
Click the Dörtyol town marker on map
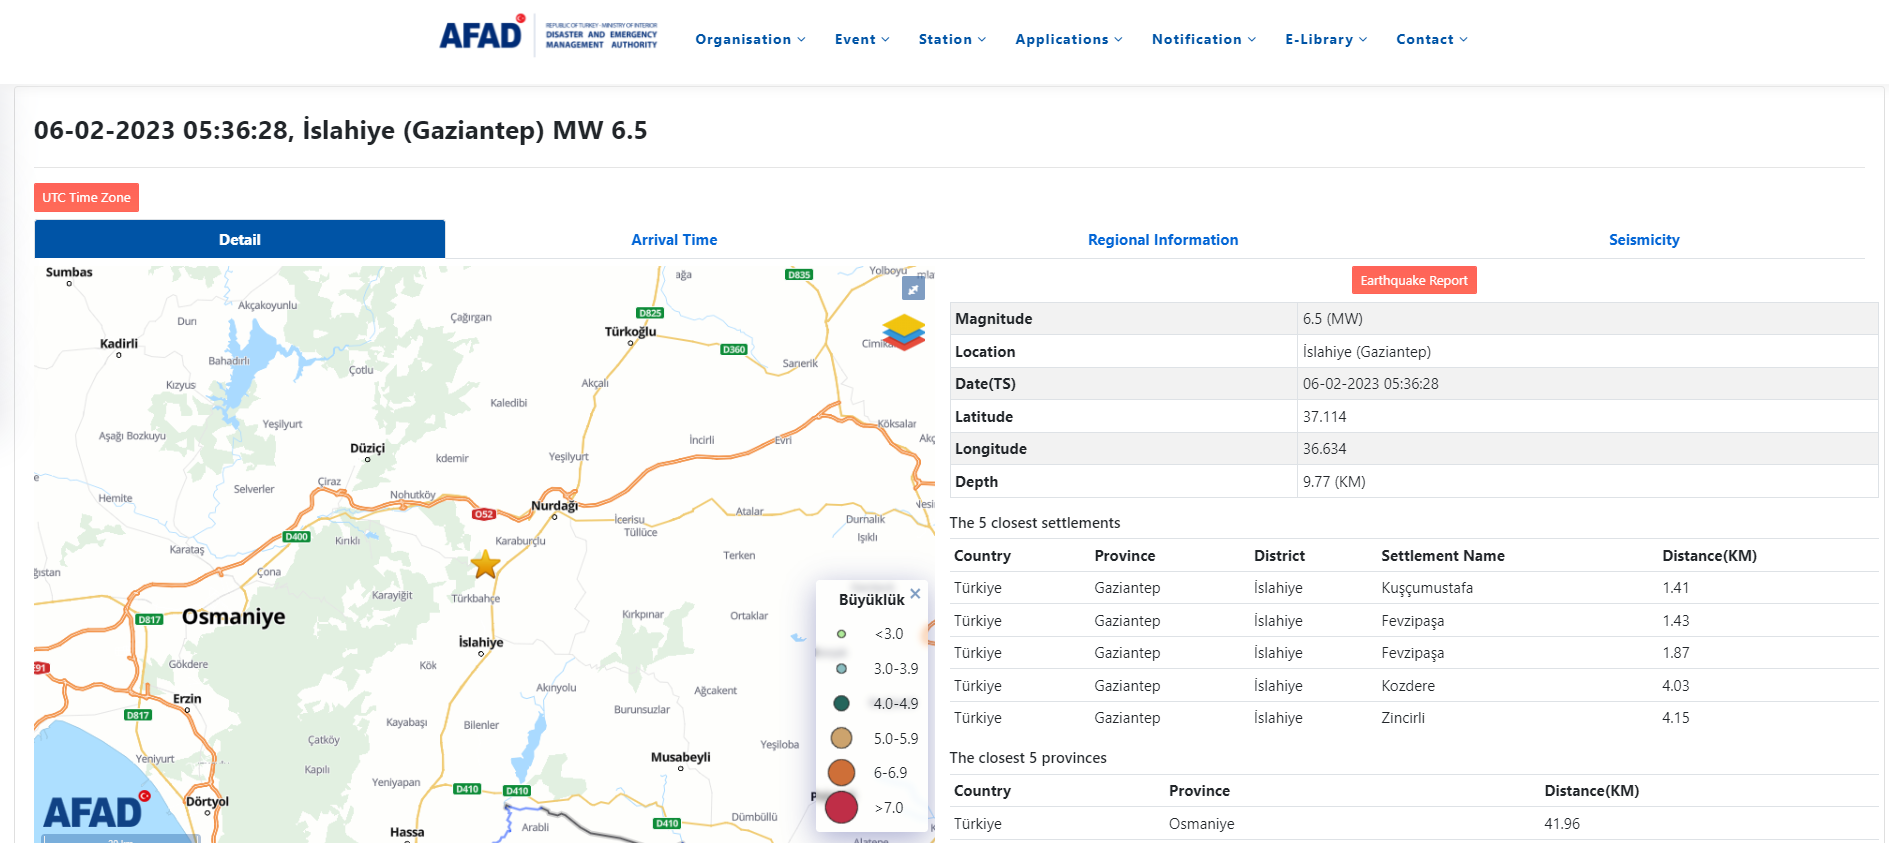(207, 813)
